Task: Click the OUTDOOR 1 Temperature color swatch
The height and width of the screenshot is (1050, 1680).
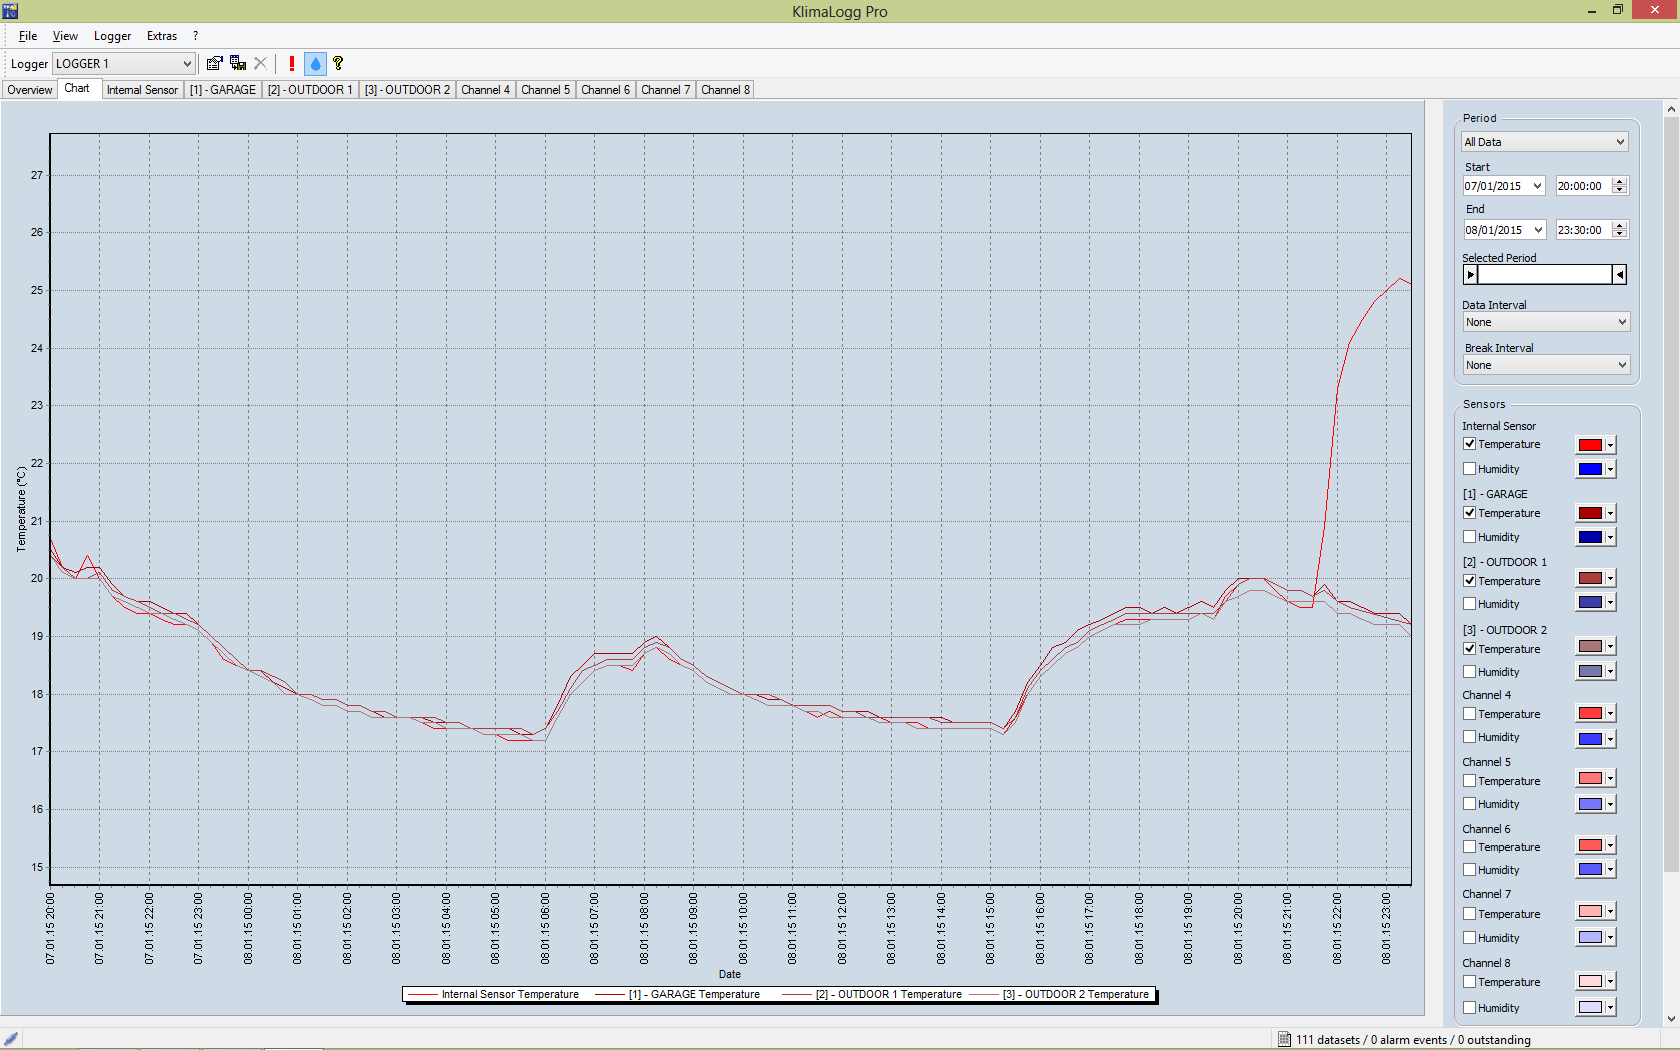Action: point(1589,579)
